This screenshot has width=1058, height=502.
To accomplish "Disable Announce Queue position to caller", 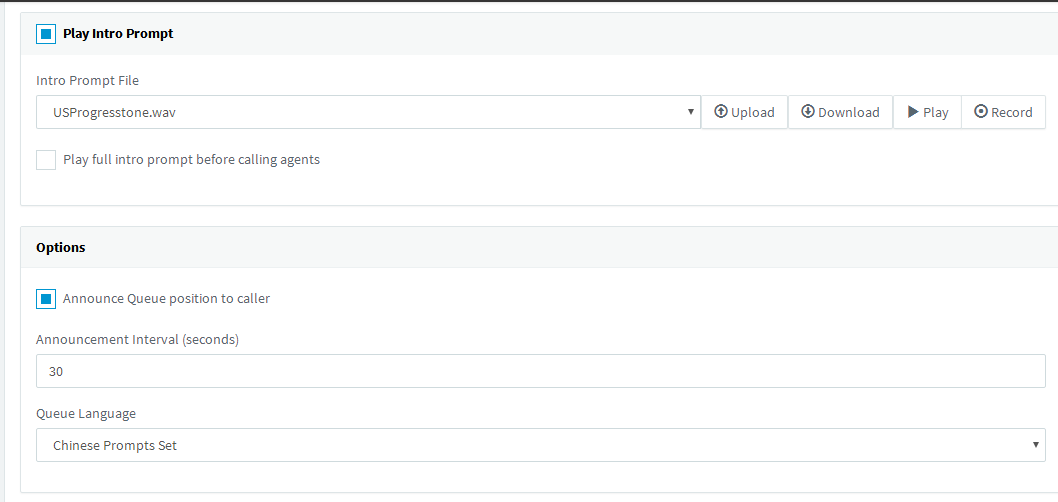I will coord(46,299).
